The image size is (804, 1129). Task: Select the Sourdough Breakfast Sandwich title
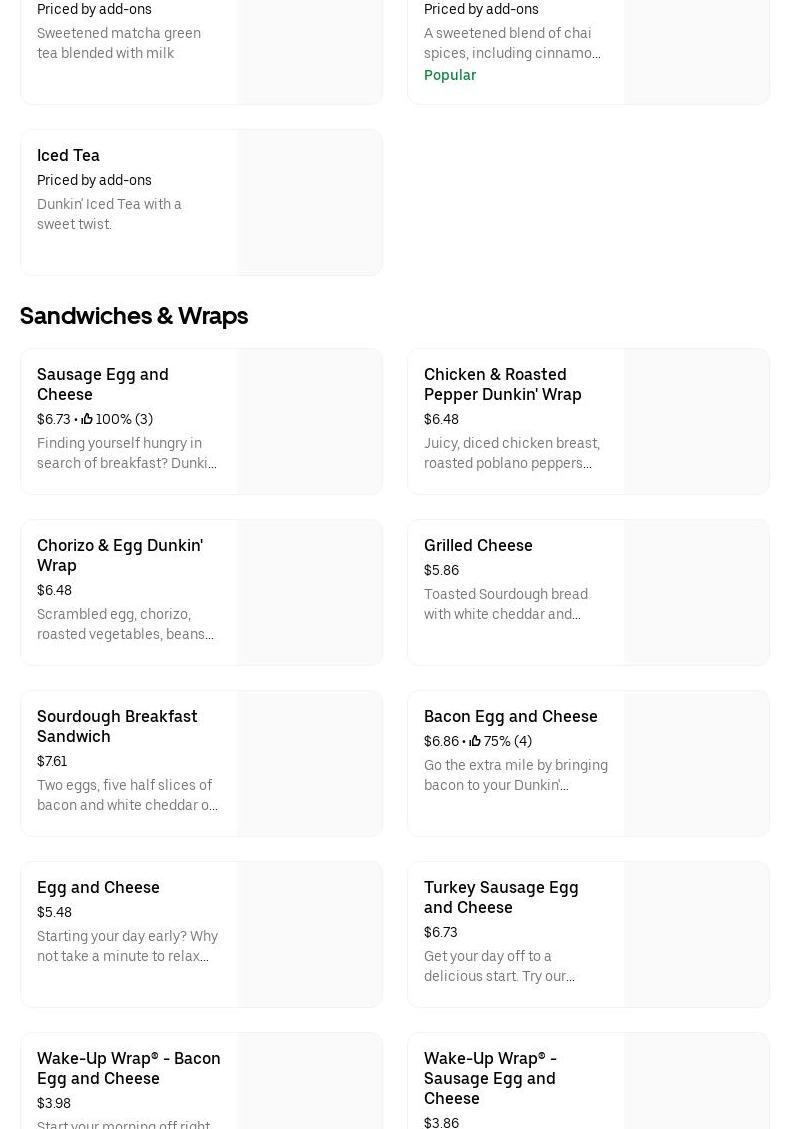(x=117, y=726)
